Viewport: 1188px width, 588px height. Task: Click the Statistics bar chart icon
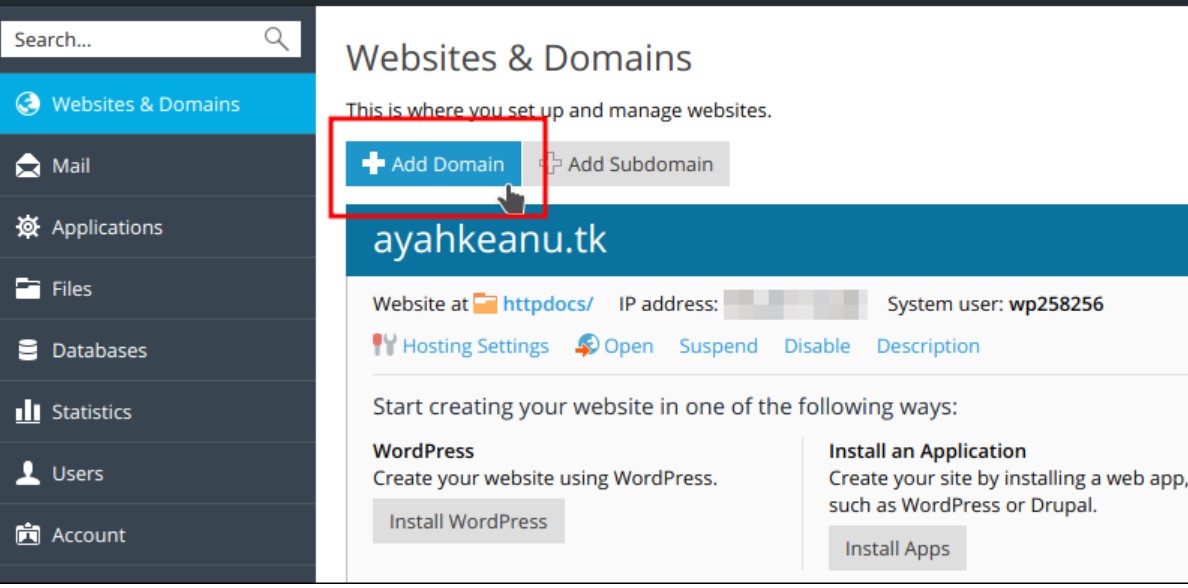click(x=28, y=412)
